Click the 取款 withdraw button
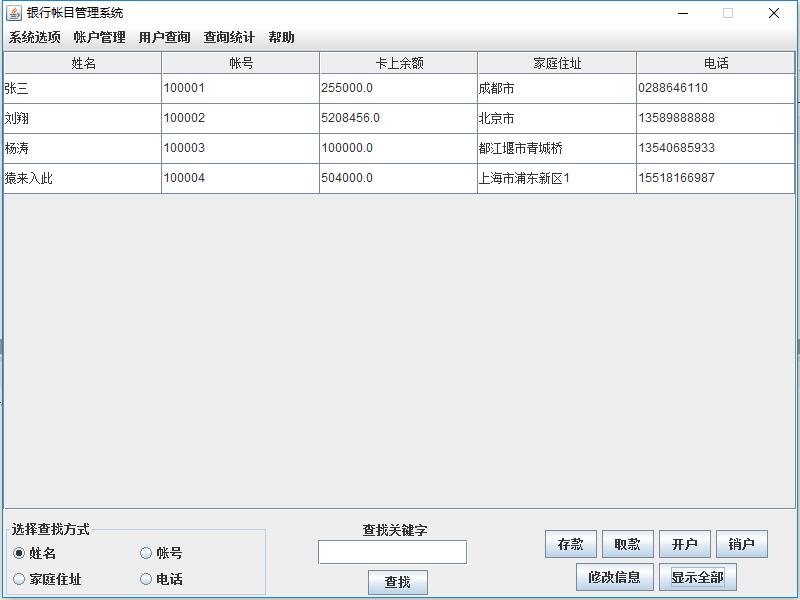The height and width of the screenshot is (600, 800). [x=628, y=543]
